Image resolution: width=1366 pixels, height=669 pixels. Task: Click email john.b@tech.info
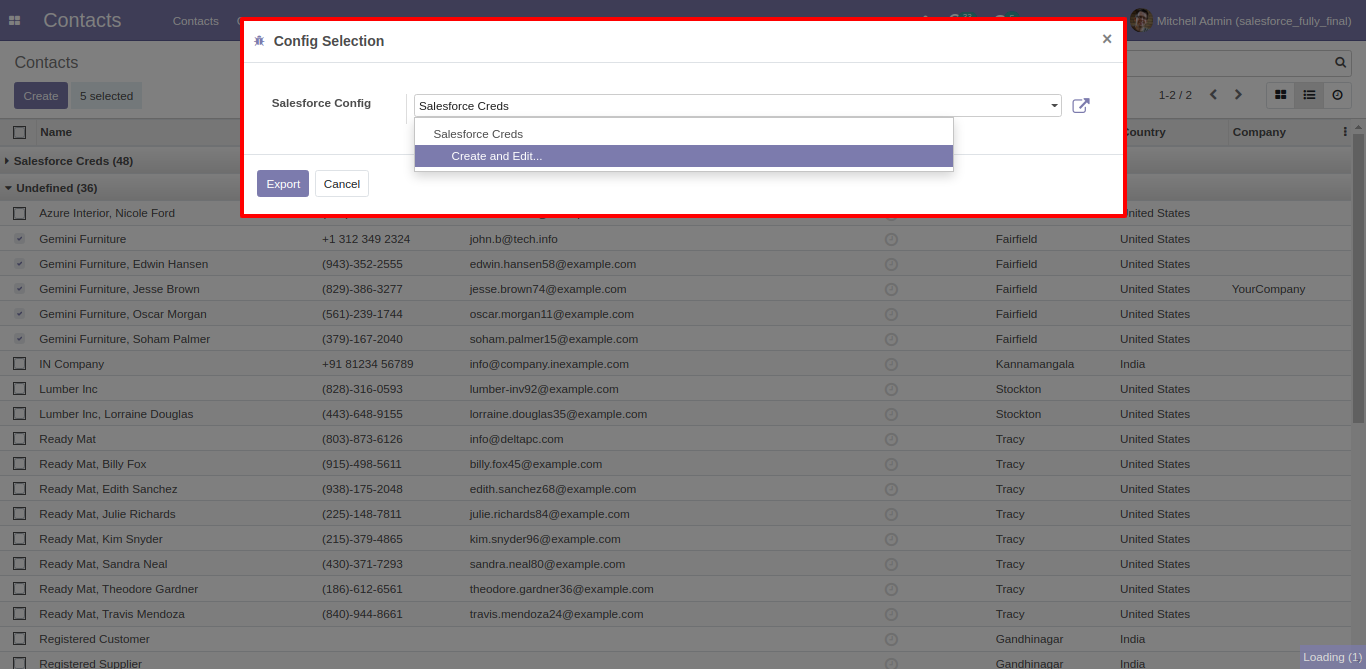(514, 239)
